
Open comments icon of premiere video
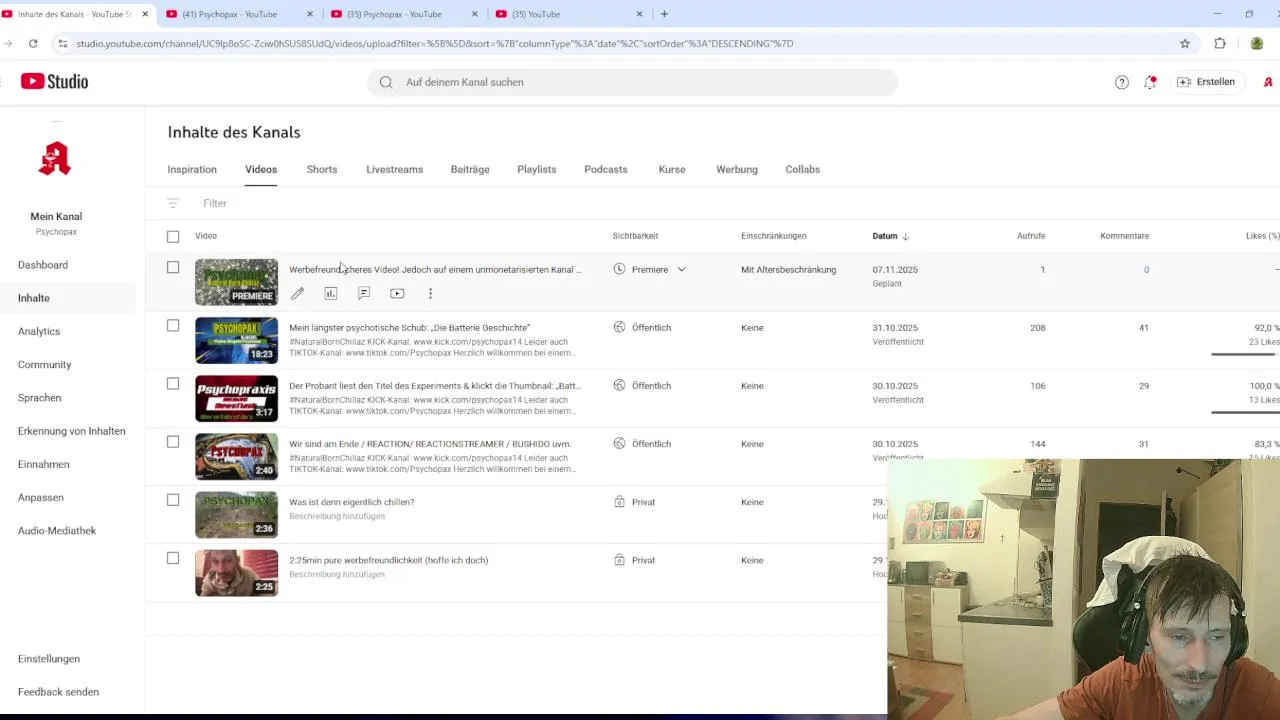pyautogui.click(x=364, y=293)
